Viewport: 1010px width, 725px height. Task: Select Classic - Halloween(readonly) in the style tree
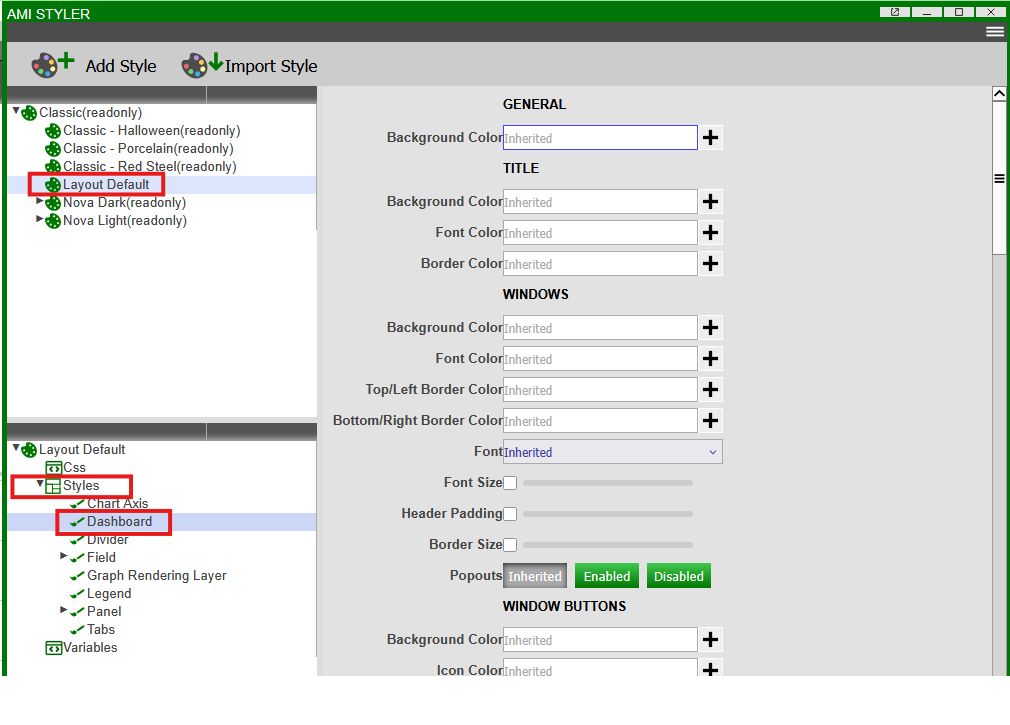pos(151,131)
